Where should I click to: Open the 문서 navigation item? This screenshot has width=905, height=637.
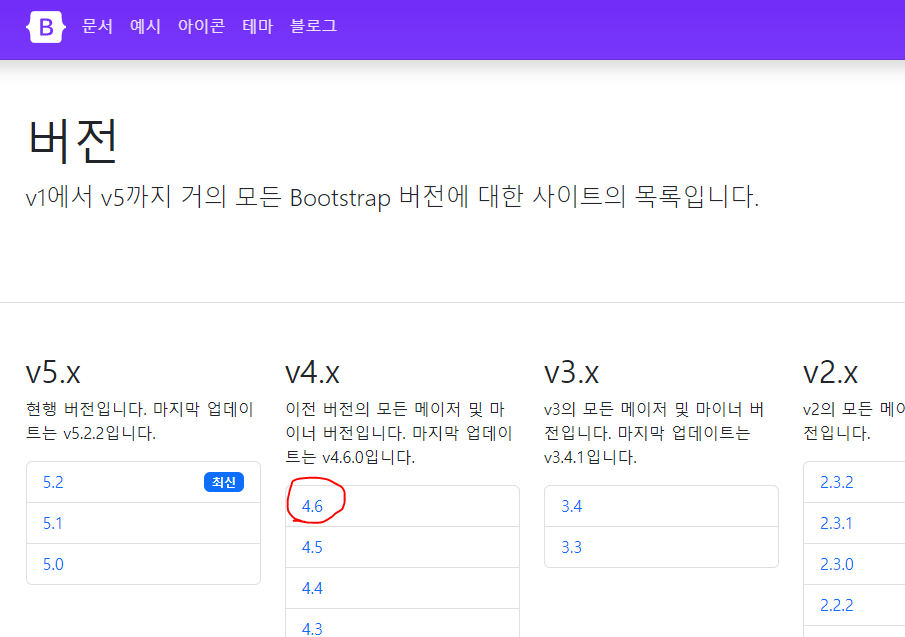pyautogui.click(x=97, y=26)
